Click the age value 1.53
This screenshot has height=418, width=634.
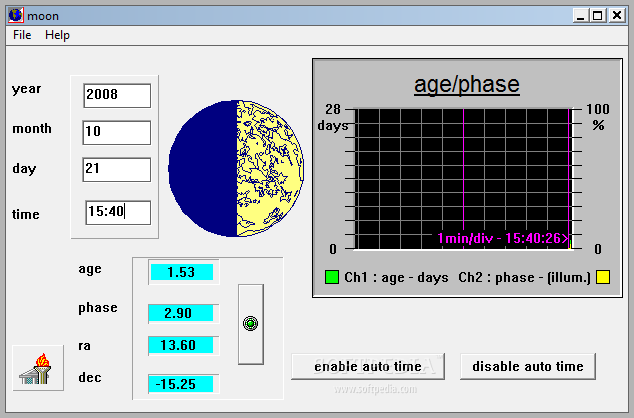coord(182,272)
